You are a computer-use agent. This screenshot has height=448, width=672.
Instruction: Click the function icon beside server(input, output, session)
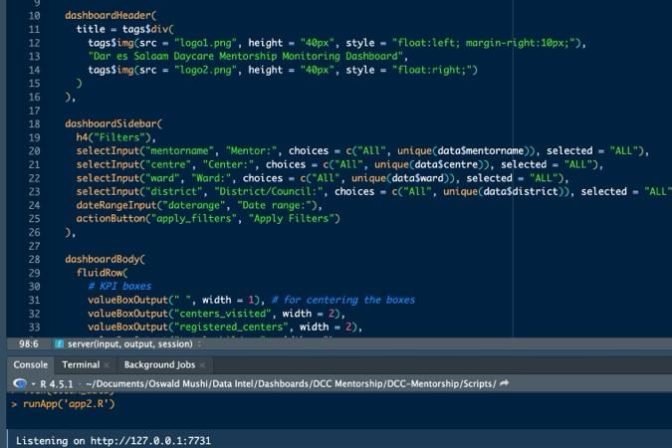pyautogui.click(x=59, y=343)
